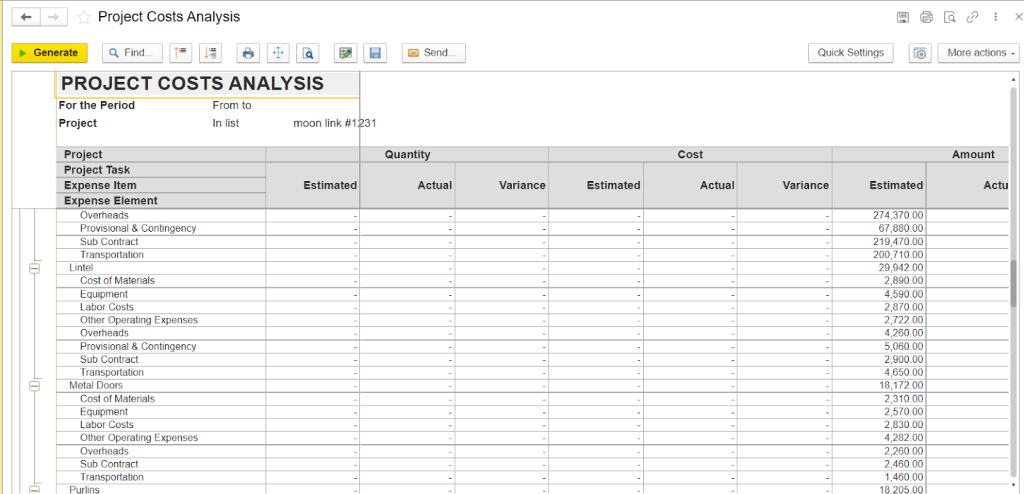Image resolution: width=1024 pixels, height=494 pixels.
Task: Open the Find... search button
Action: point(133,53)
